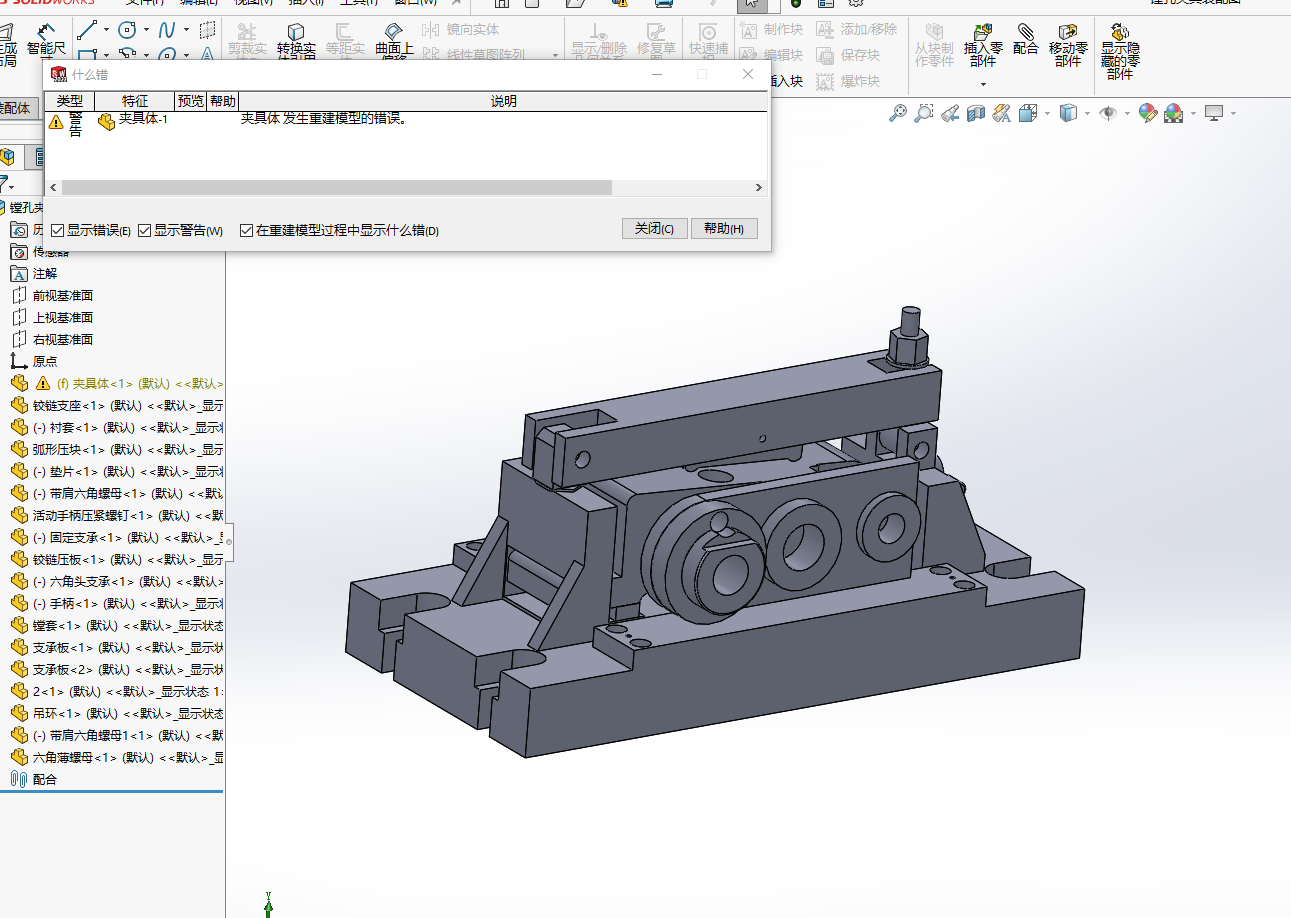Viewport: 1291px width, 918px height.
Task: Click the 关闭(C) button
Action: 654,229
